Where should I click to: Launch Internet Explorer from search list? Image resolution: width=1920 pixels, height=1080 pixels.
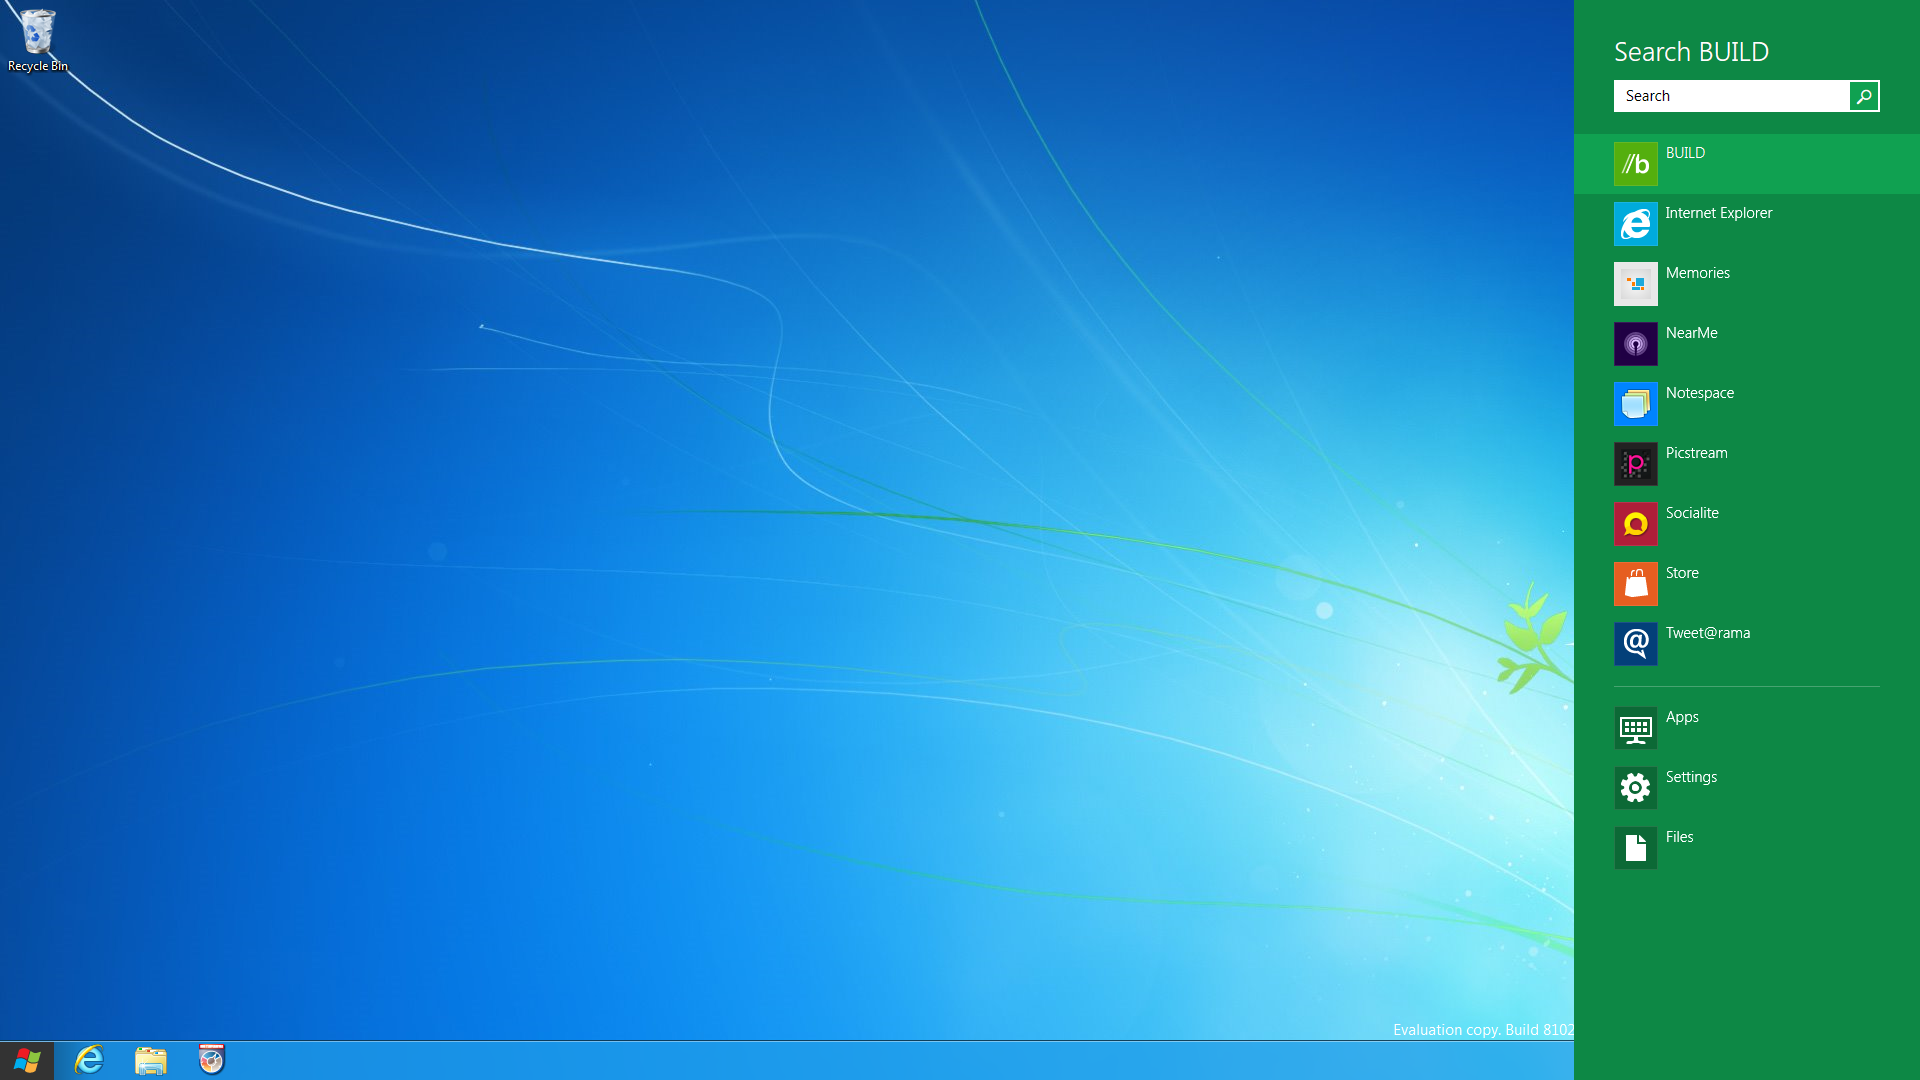tap(1635, 224)
